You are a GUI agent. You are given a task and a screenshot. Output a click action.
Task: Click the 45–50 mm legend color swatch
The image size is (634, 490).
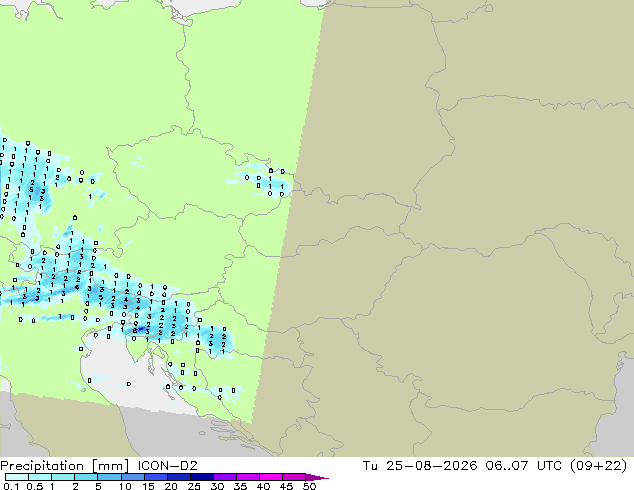coord(294,477)
